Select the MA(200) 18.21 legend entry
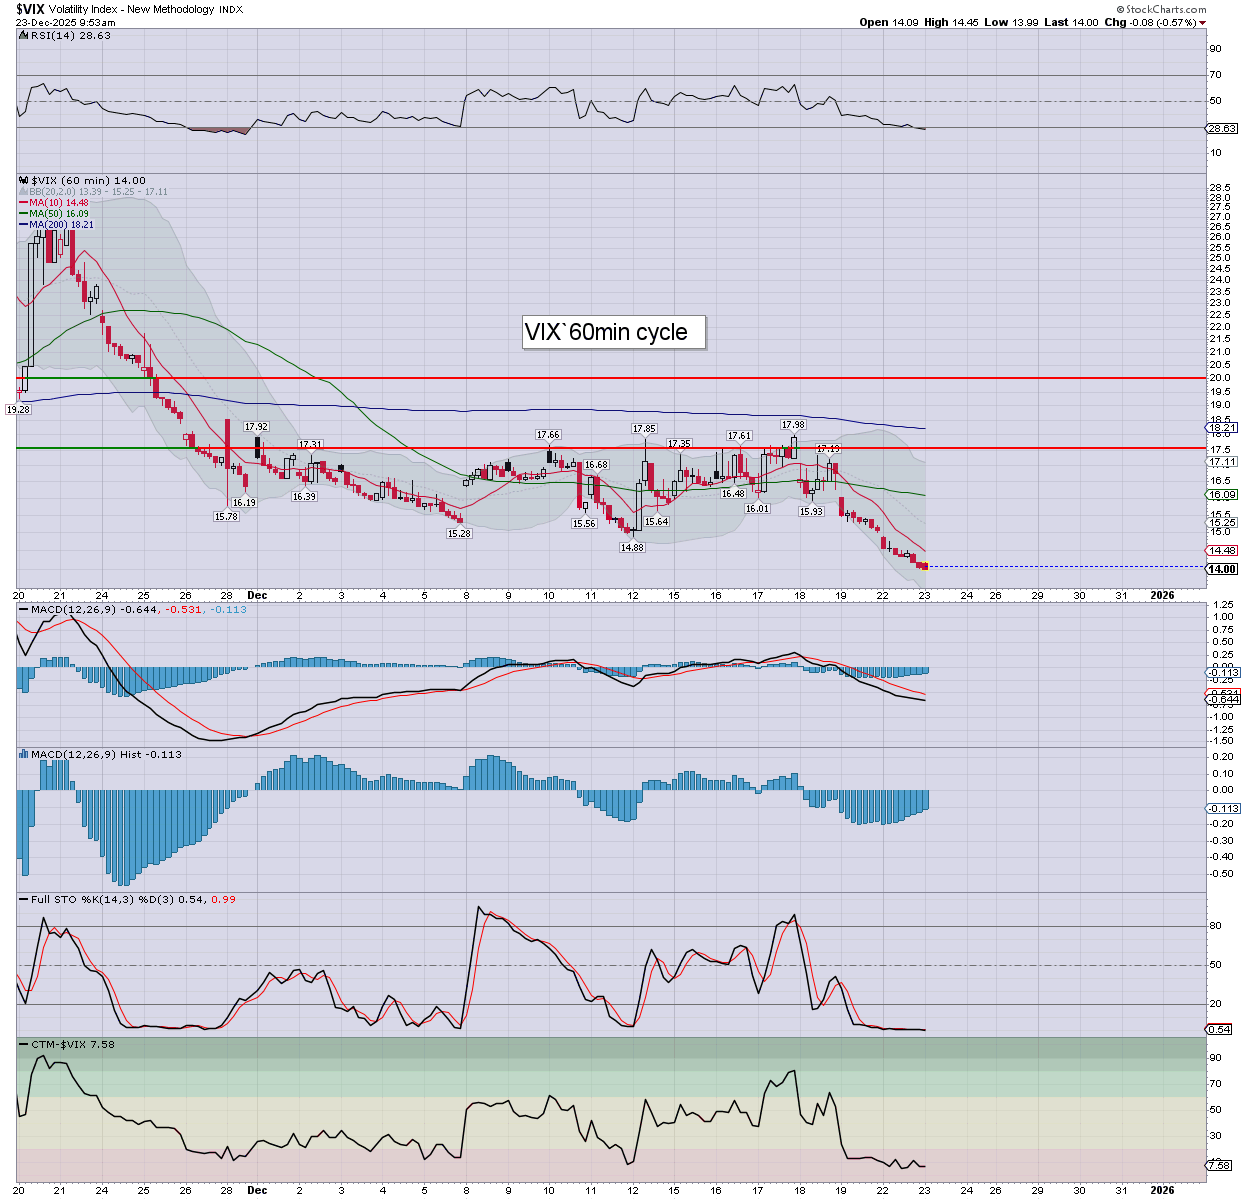 click(x=60, y=225)
